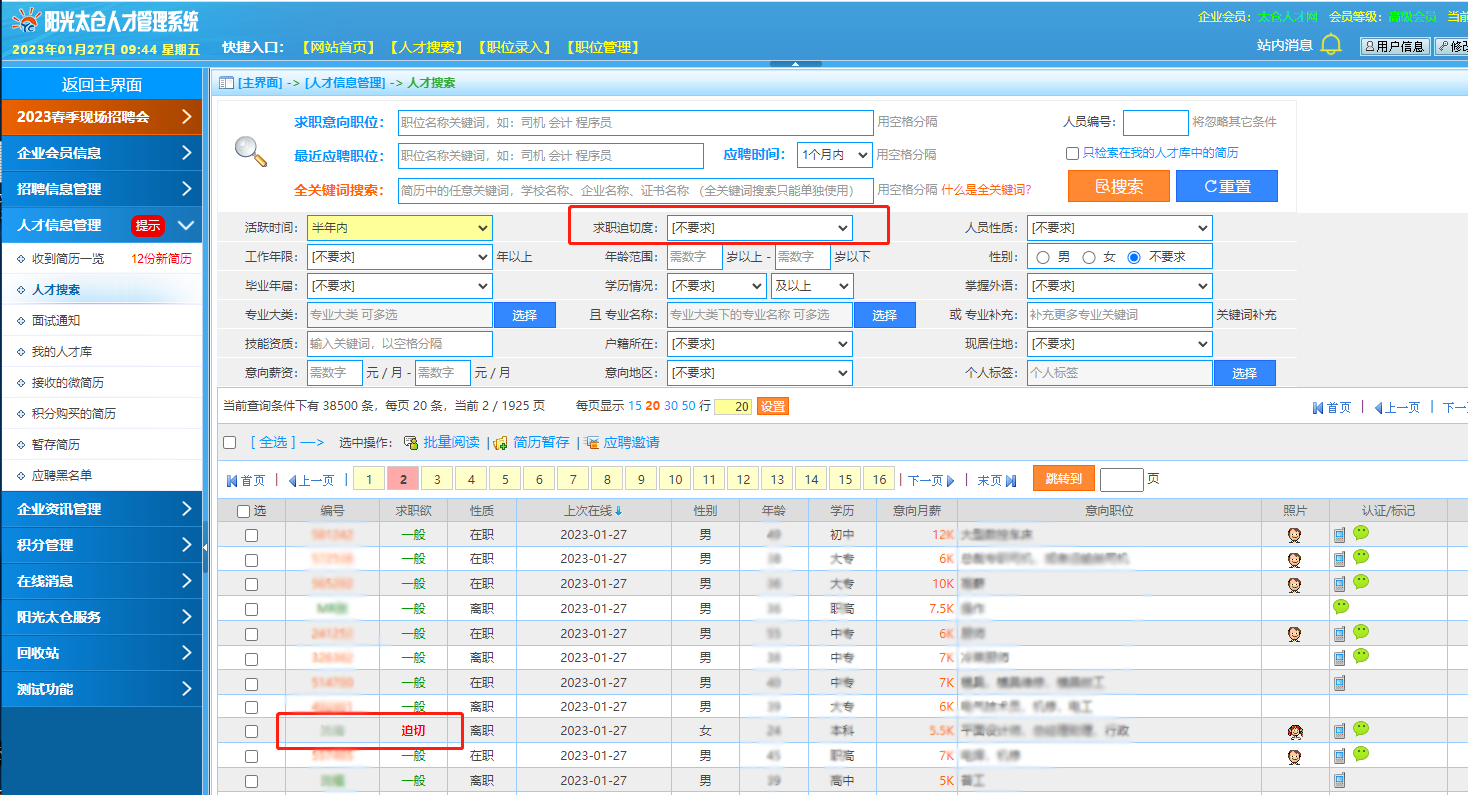This screenshot has height=795, width=1468.
Task: Click the notification bell icon
Action: pos(1330,45)
